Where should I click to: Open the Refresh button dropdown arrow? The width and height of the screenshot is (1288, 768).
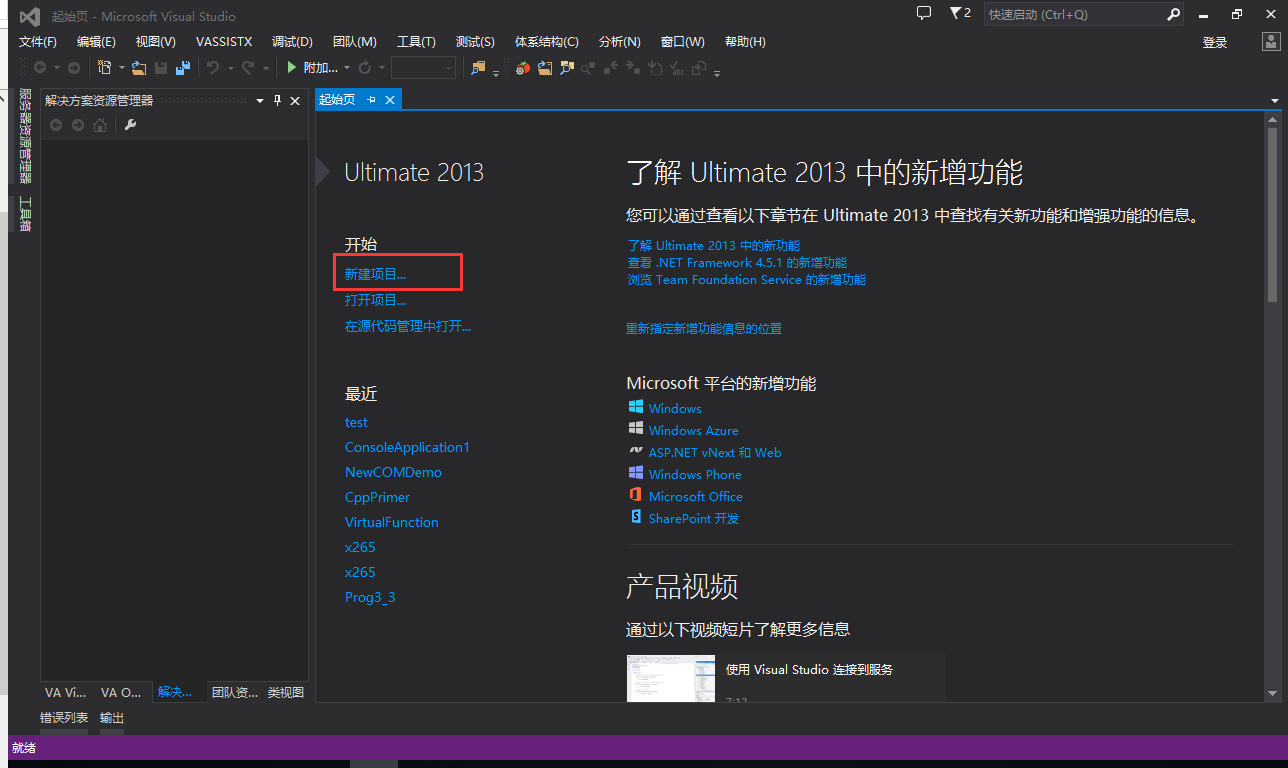click(x=382, y=67)
